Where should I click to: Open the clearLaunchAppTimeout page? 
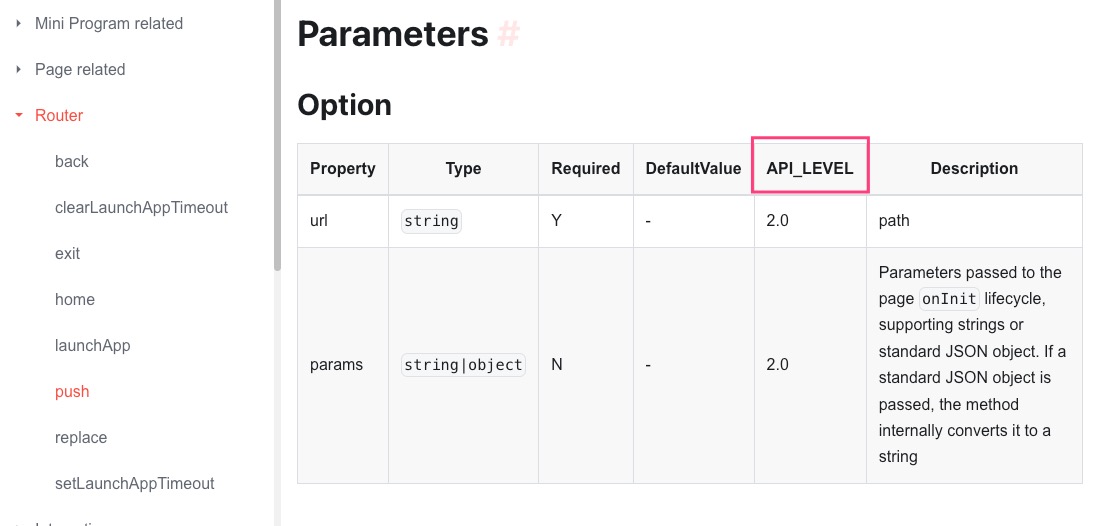[141, 207]
